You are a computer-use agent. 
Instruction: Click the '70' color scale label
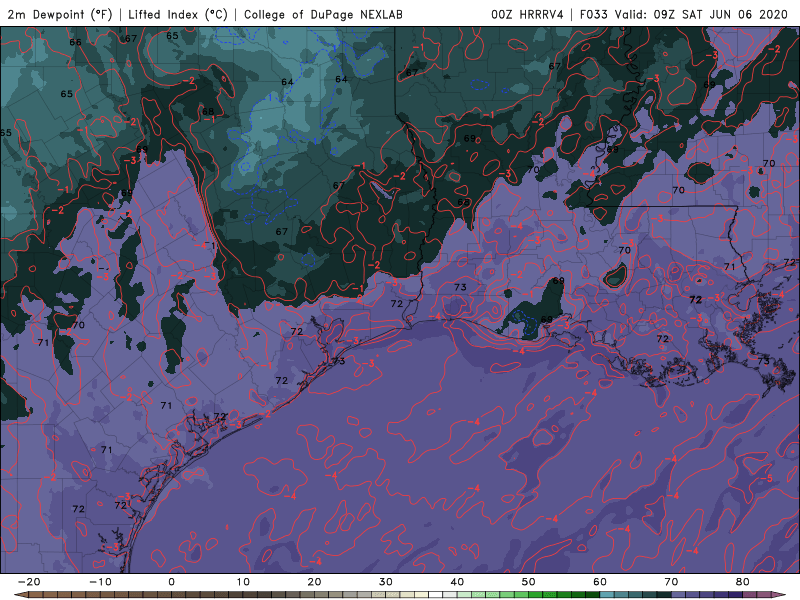671,582
